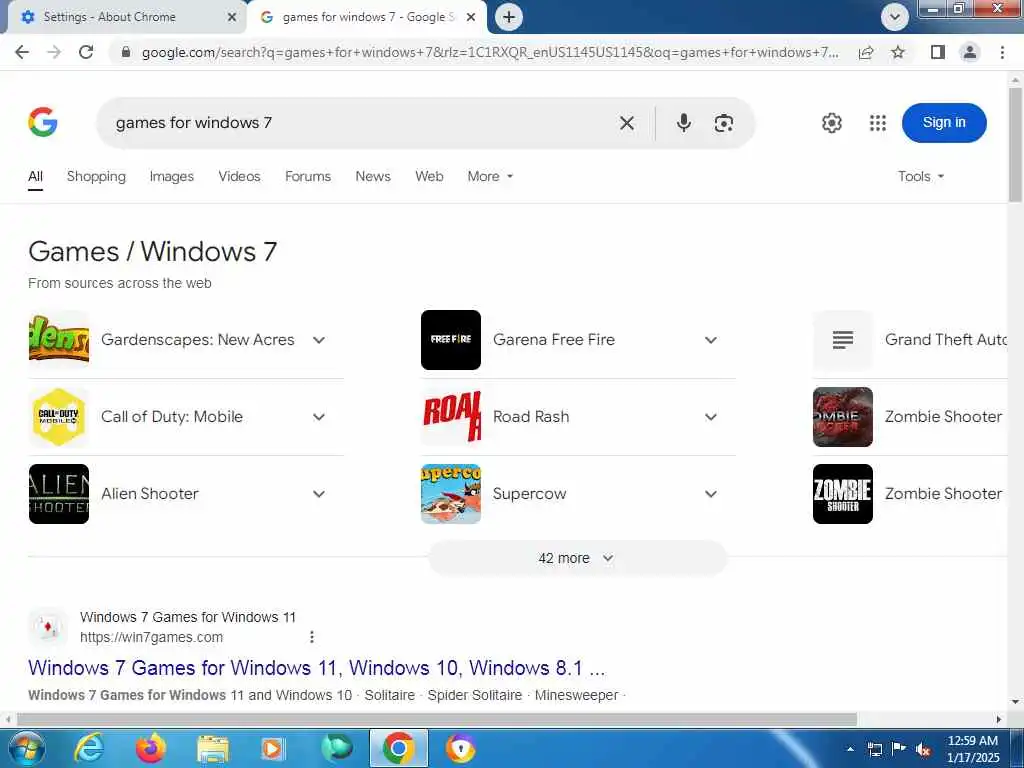Open Chrome profile avatar menu
This screenshot has width=1024, height=768.
point(970,52)
